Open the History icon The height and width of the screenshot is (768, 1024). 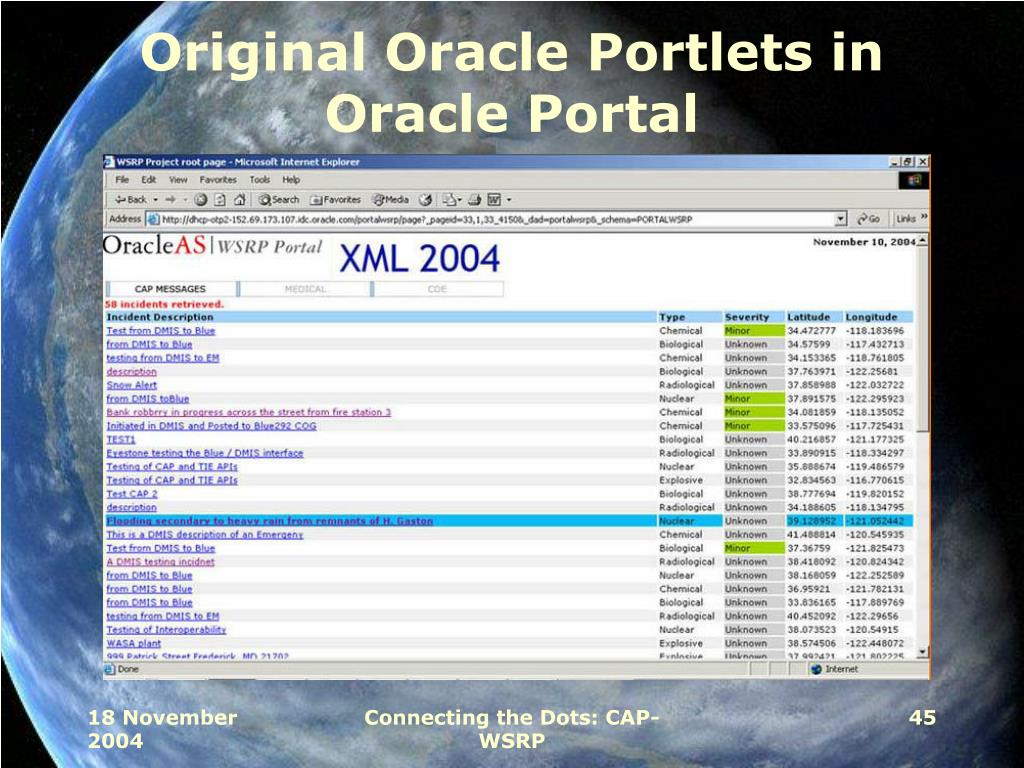pos(426,200)
